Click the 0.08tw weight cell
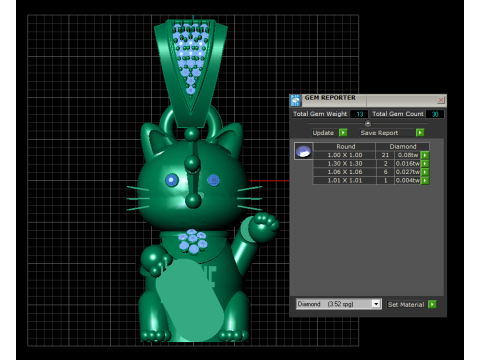 click(407, 155)
